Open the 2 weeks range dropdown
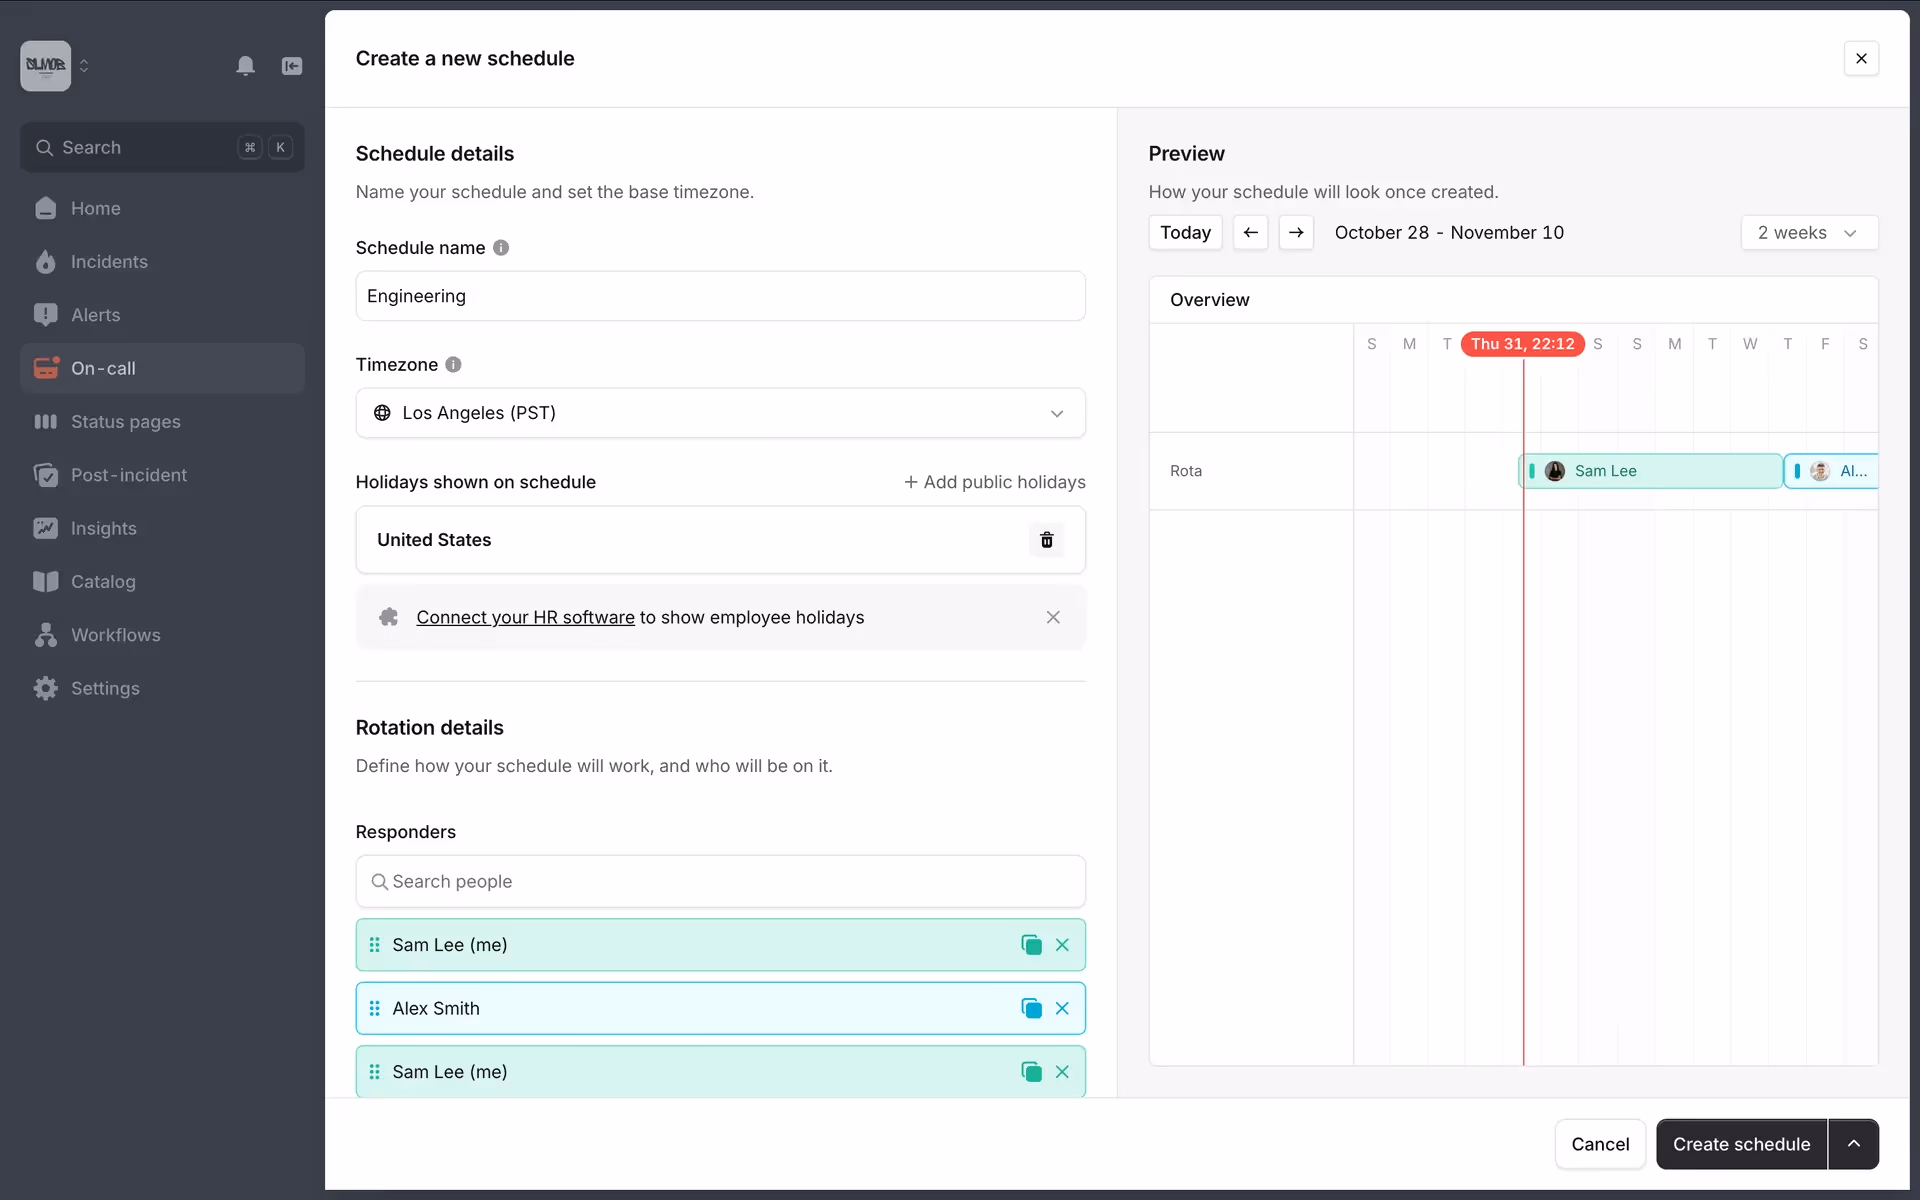The height and width of the screenshot is (1200, 1920). tap(1808, 233)
